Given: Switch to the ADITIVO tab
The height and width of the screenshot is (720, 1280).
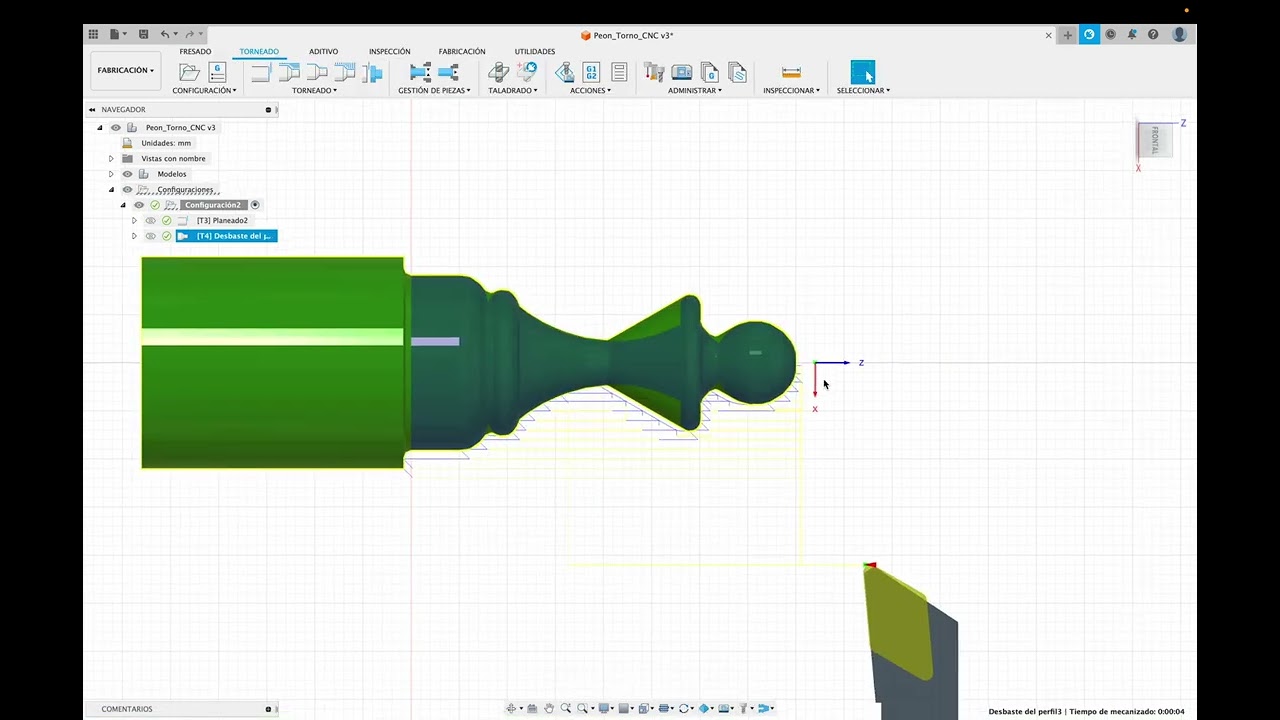Looking at the screenshot, I should click(x=323, y=51).
